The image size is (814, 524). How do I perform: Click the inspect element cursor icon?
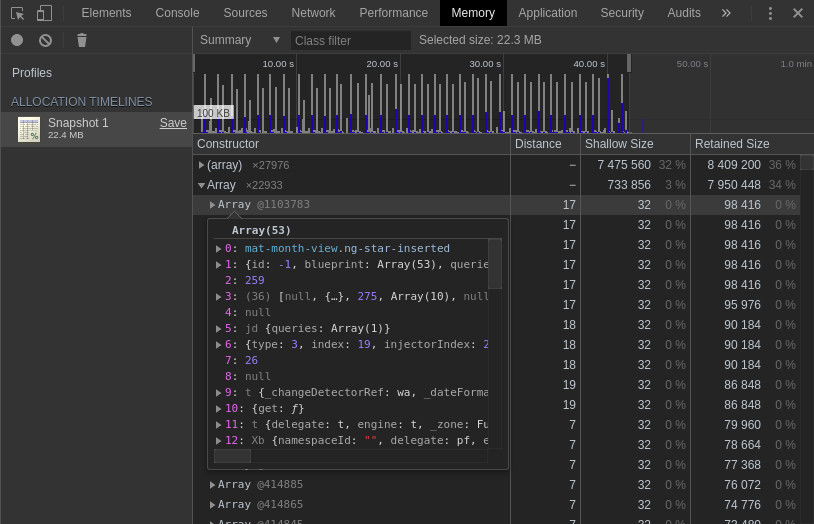pyautogui.click(x=17, y=13)
